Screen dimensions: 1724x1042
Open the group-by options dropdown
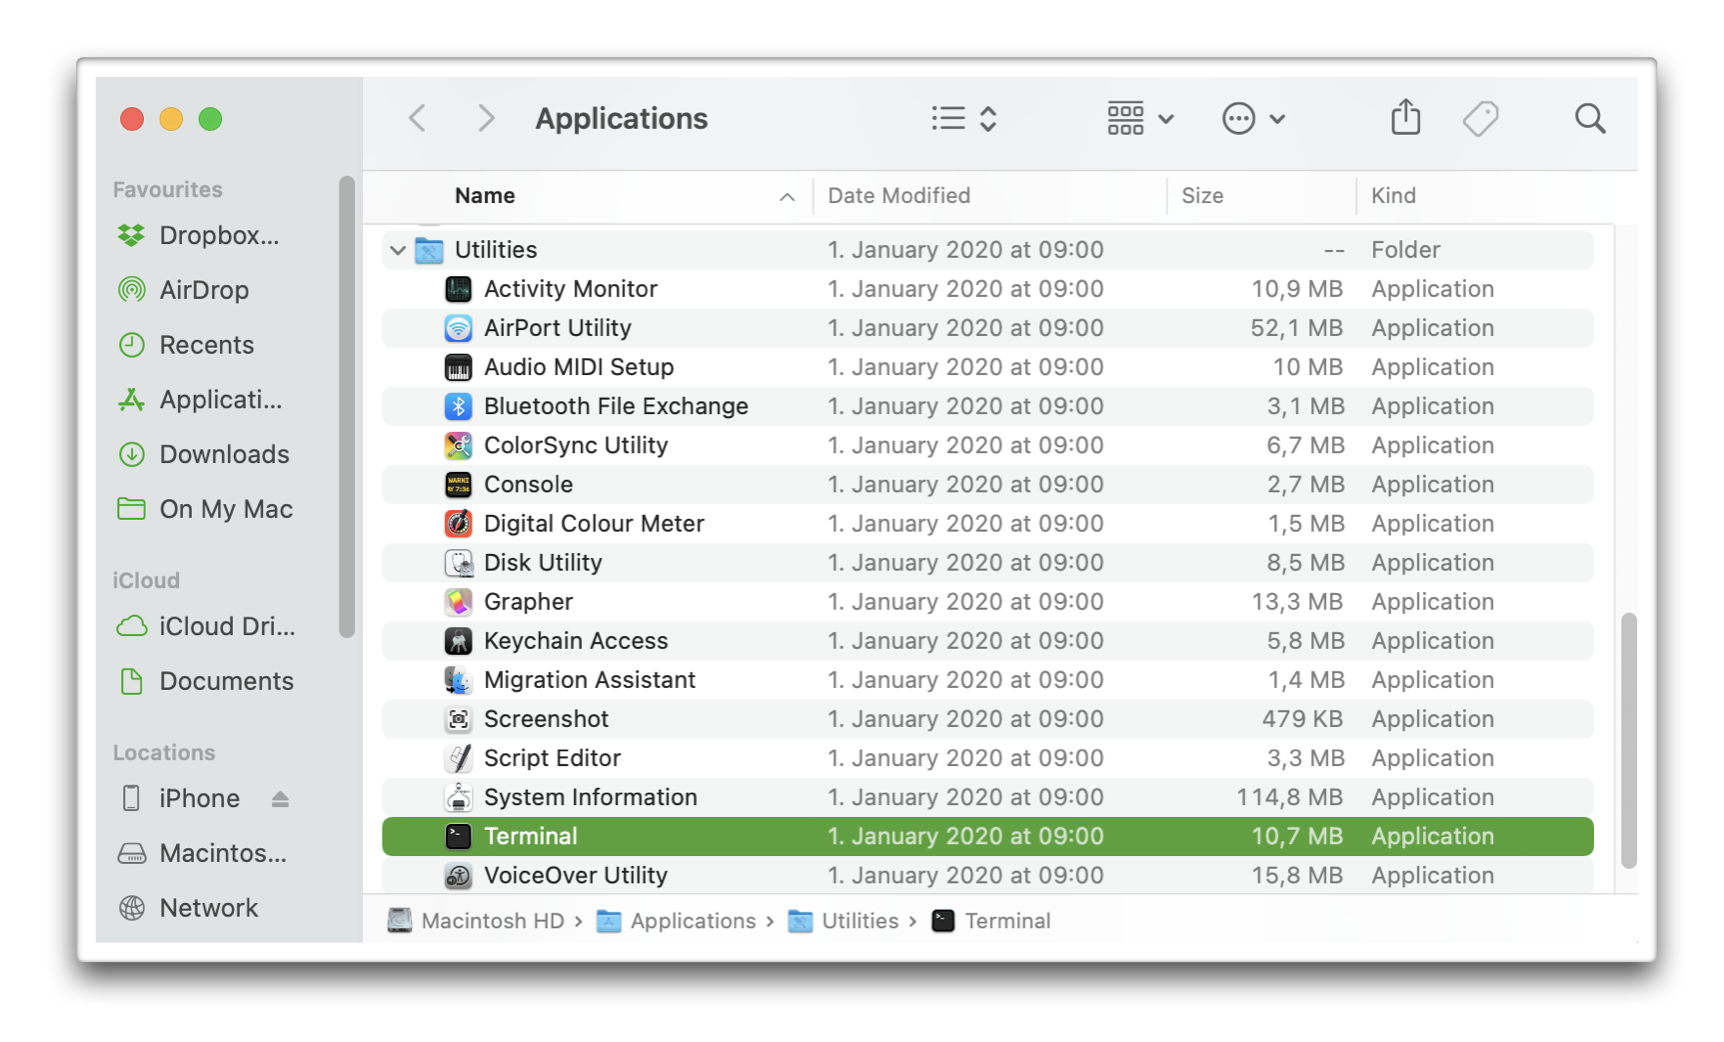click(x=1140, y=118)
